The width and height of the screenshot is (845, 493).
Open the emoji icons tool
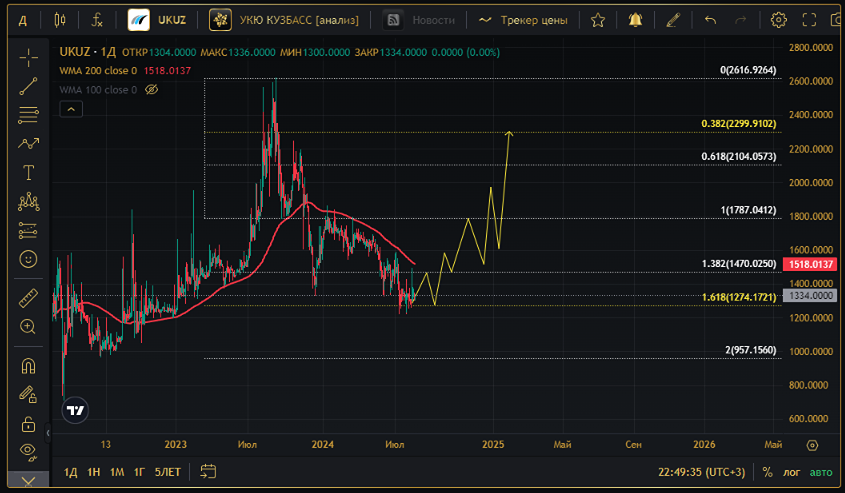click(28, 259)
